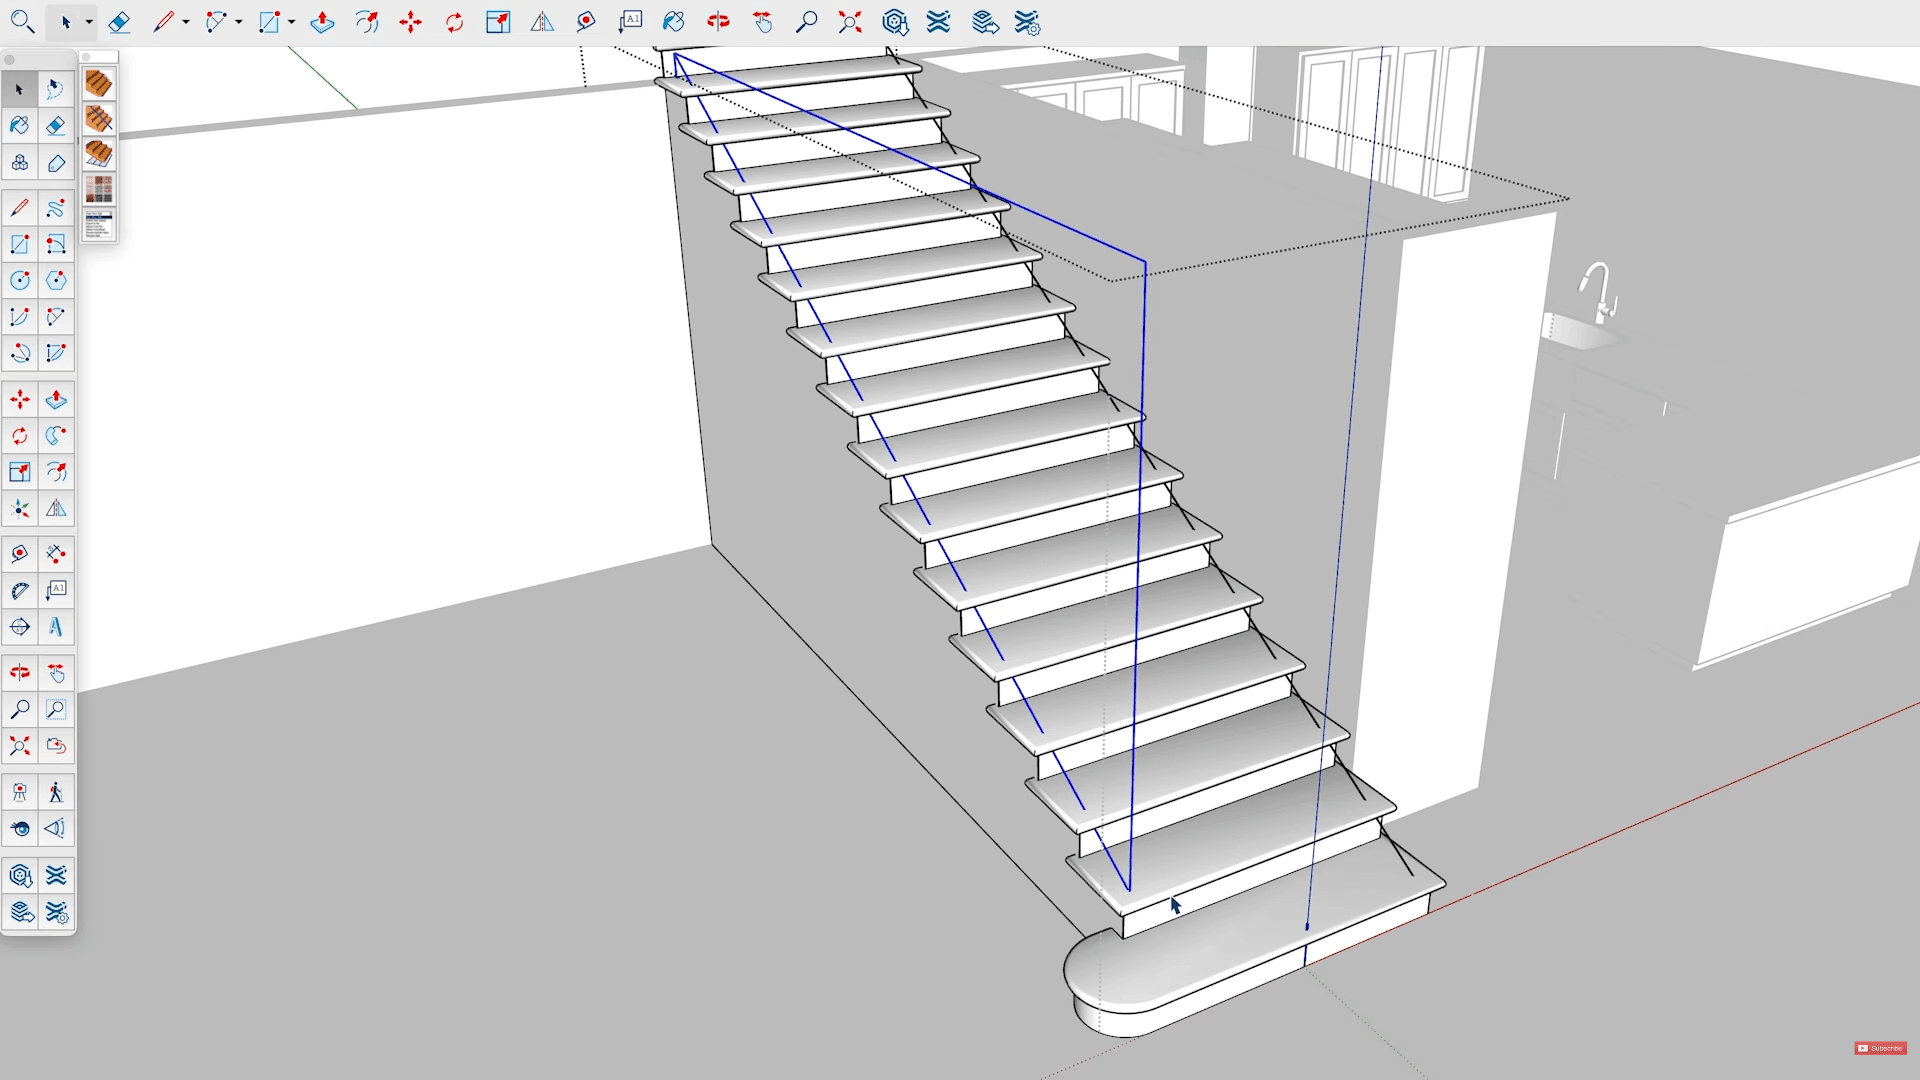Pick the Protractor tool
1920x1080 pixels.
coord(19,590)
